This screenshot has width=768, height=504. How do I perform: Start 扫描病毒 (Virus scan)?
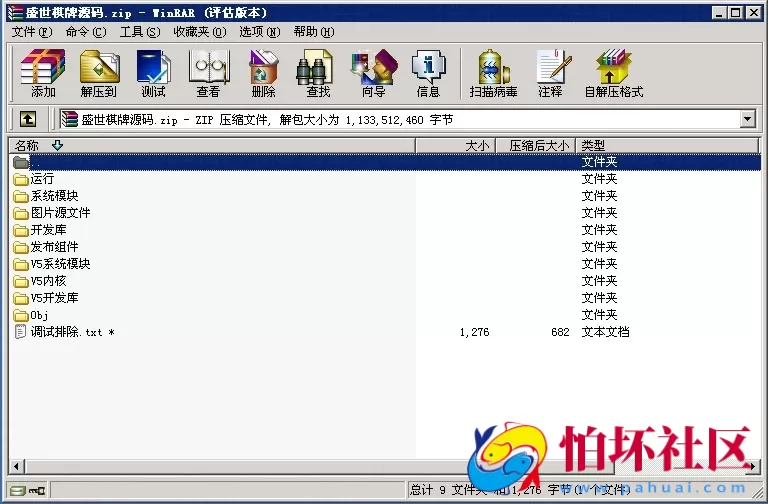[x=493, y=73]
